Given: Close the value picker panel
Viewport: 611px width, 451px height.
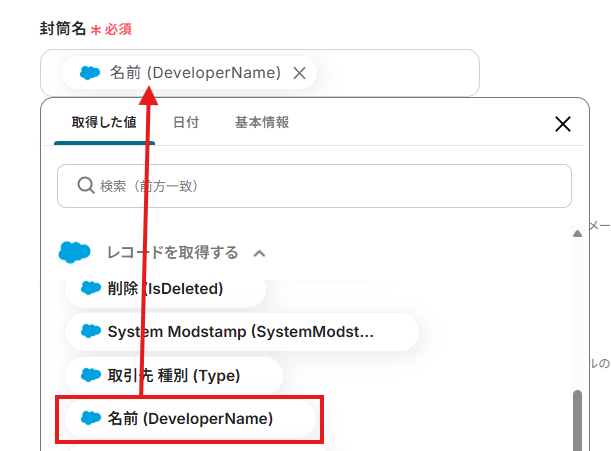Looking at the screenshot, I should pos(562,124).
